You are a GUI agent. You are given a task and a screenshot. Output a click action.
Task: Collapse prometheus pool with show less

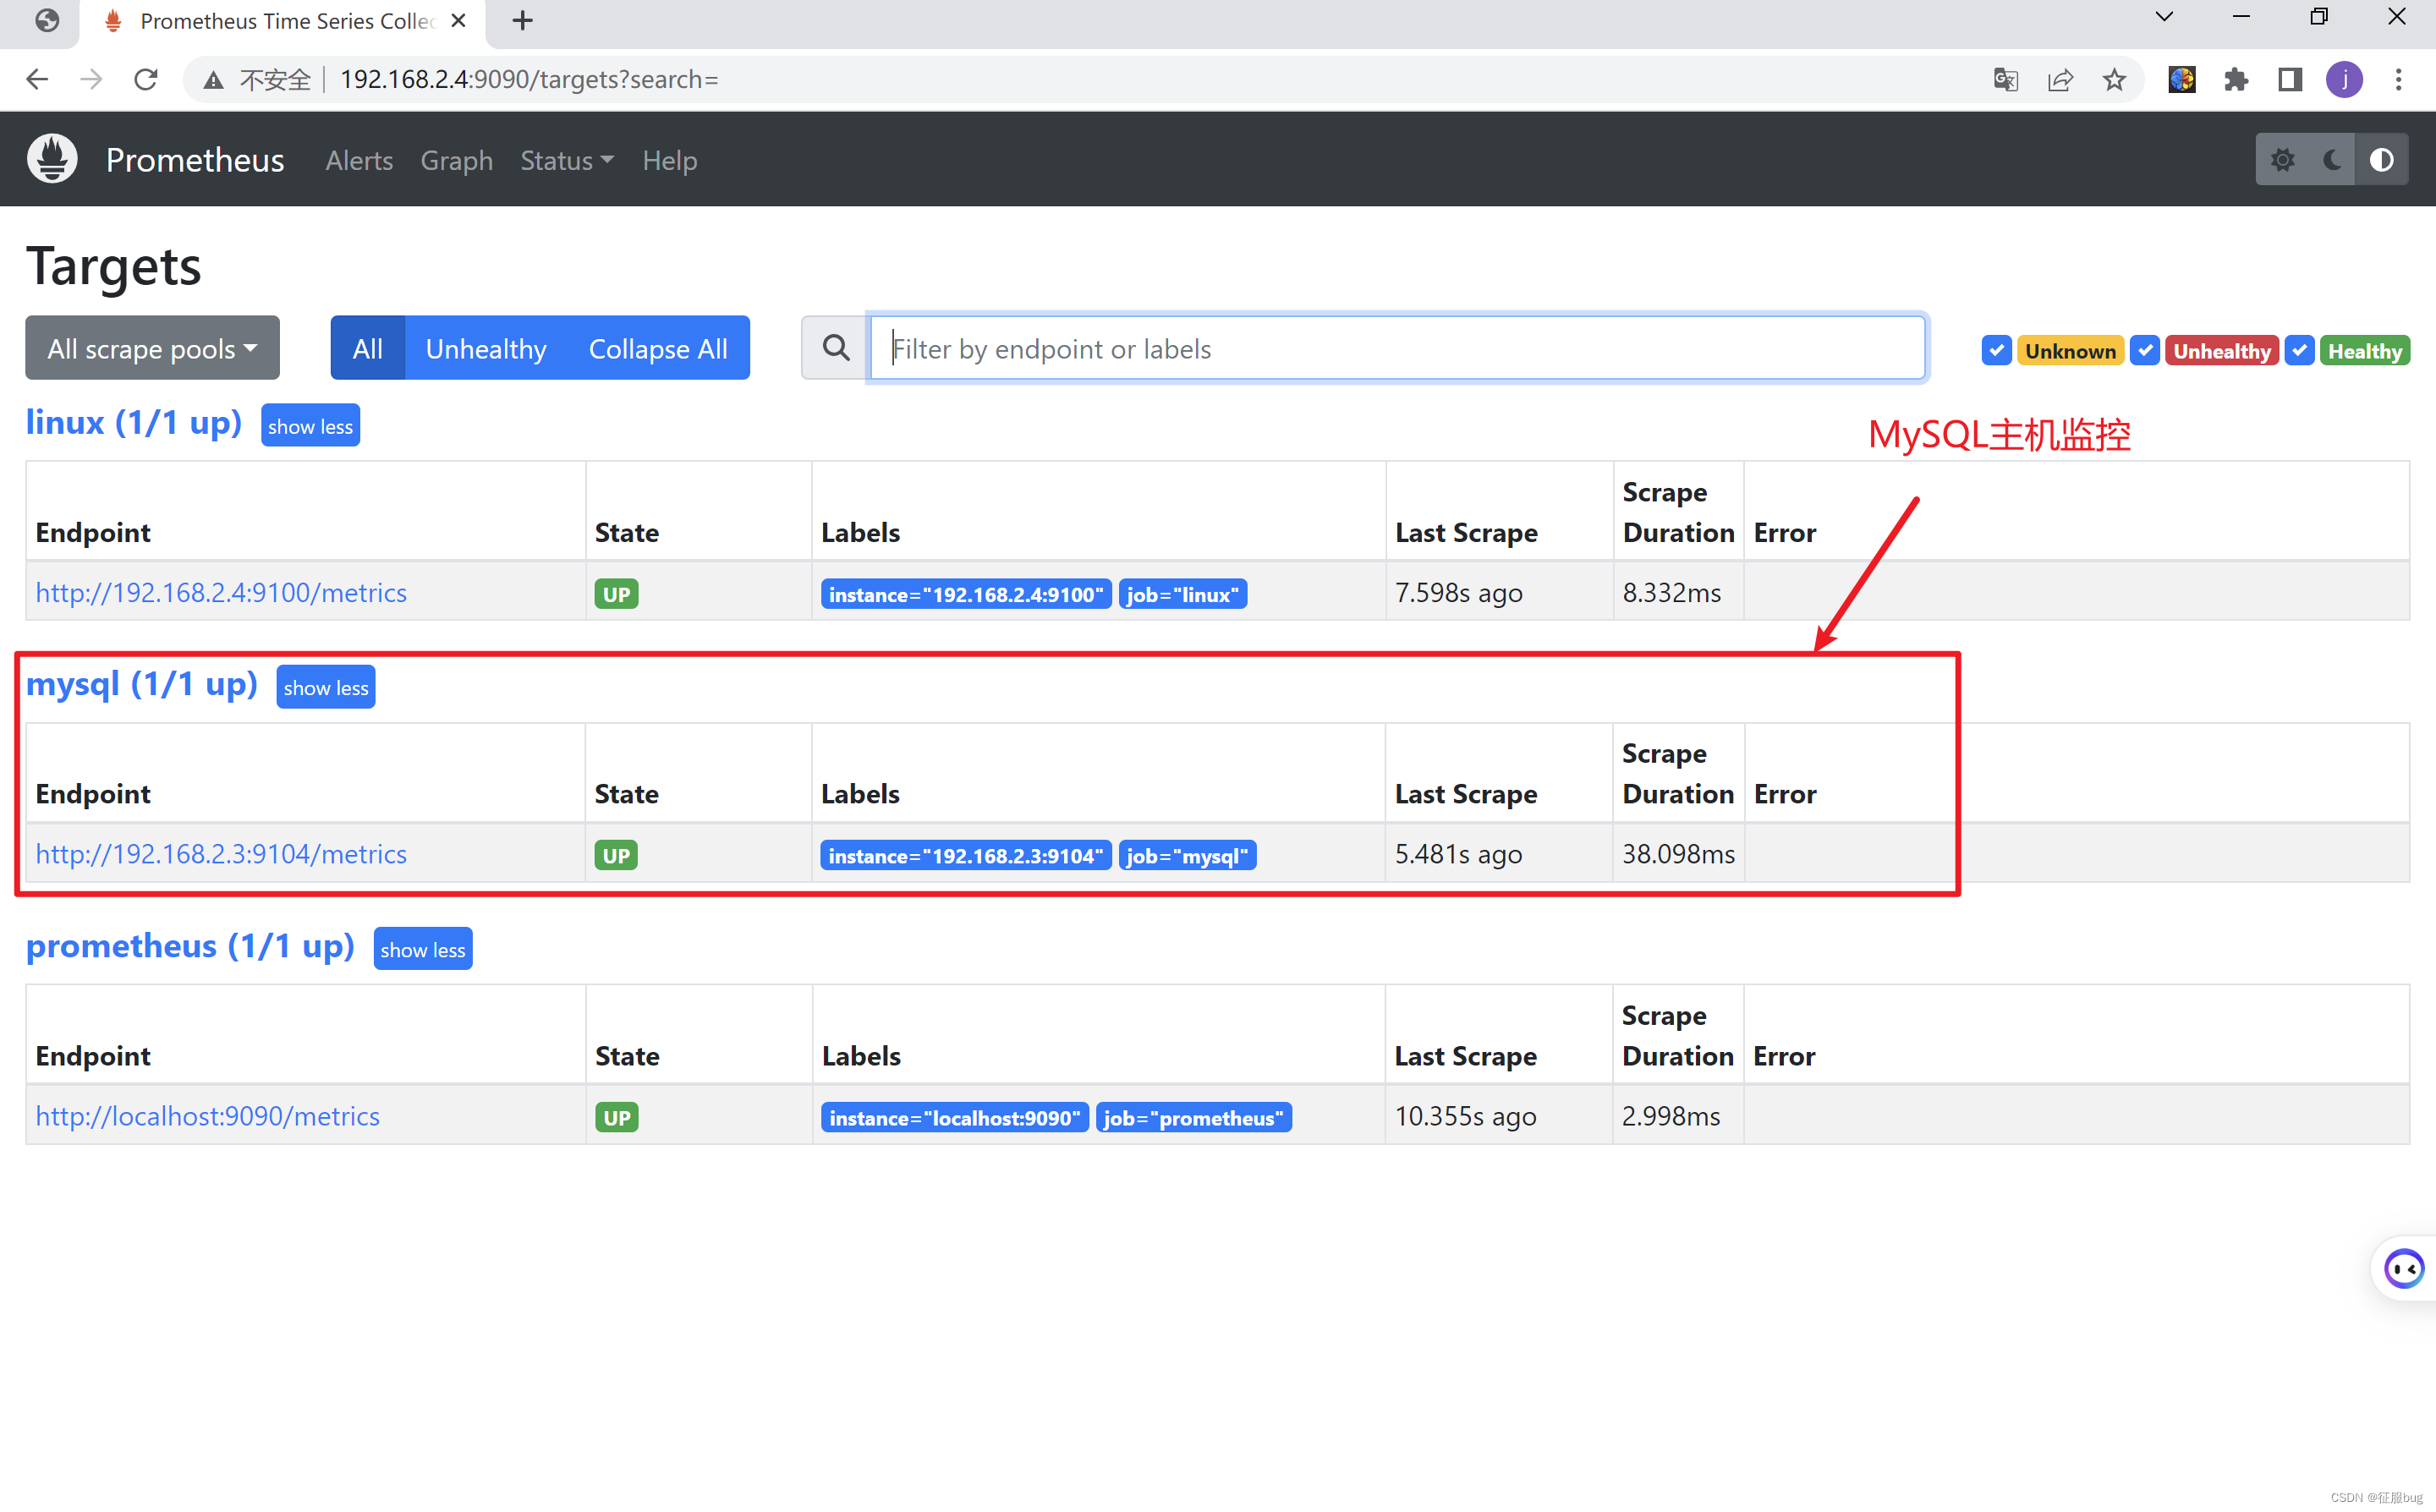423,949
